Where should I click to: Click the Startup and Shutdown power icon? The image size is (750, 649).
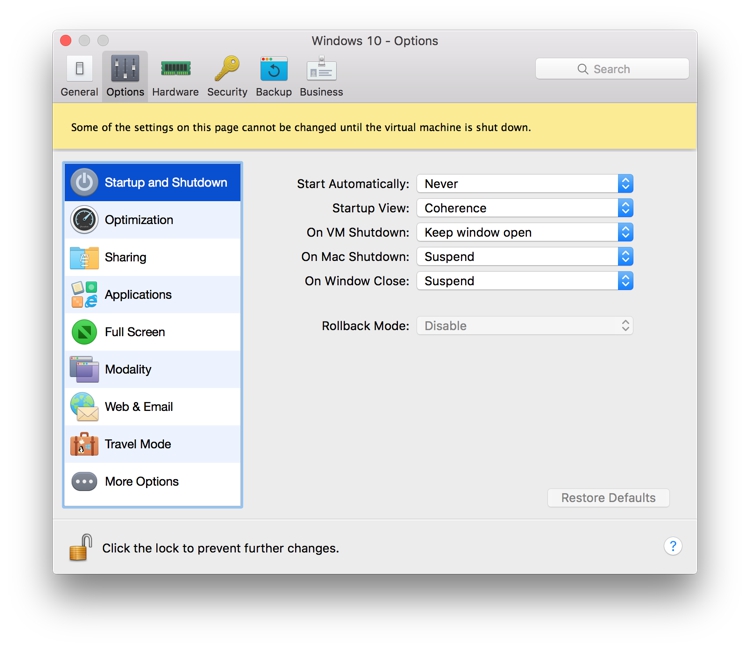click(84, 182)
